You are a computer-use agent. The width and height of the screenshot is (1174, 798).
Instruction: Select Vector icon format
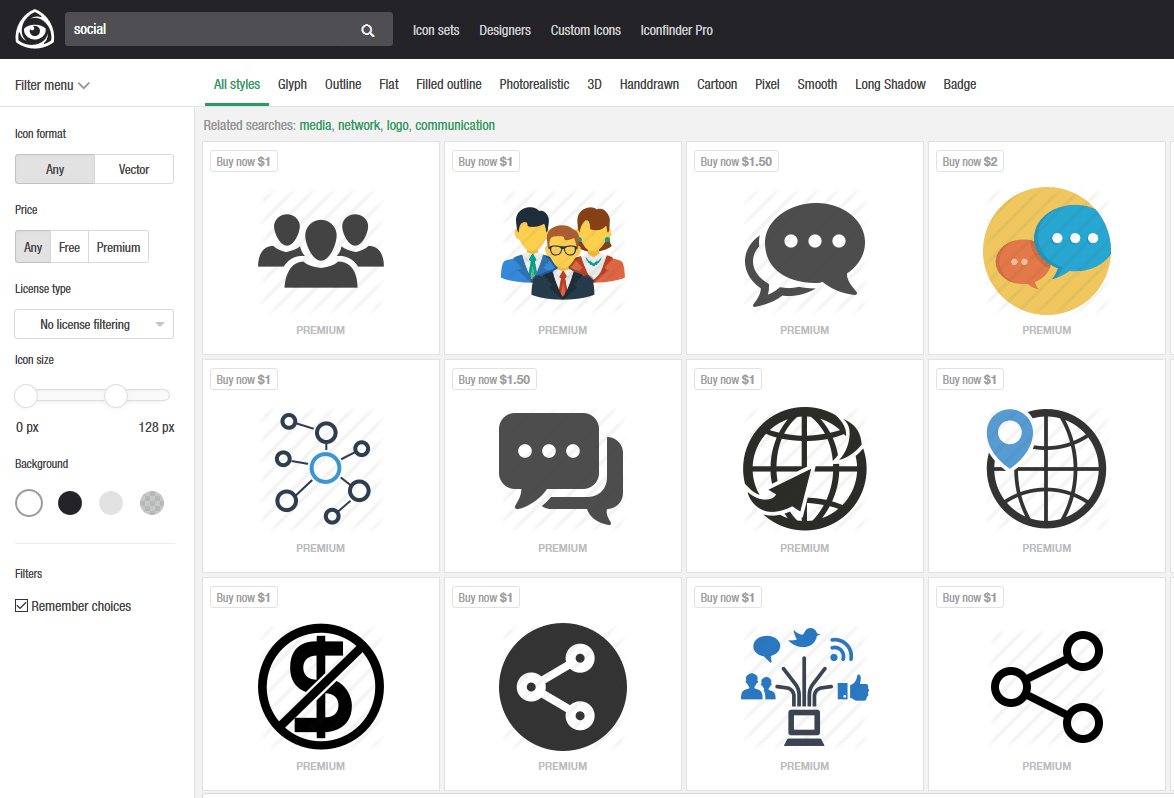(134, 169)
